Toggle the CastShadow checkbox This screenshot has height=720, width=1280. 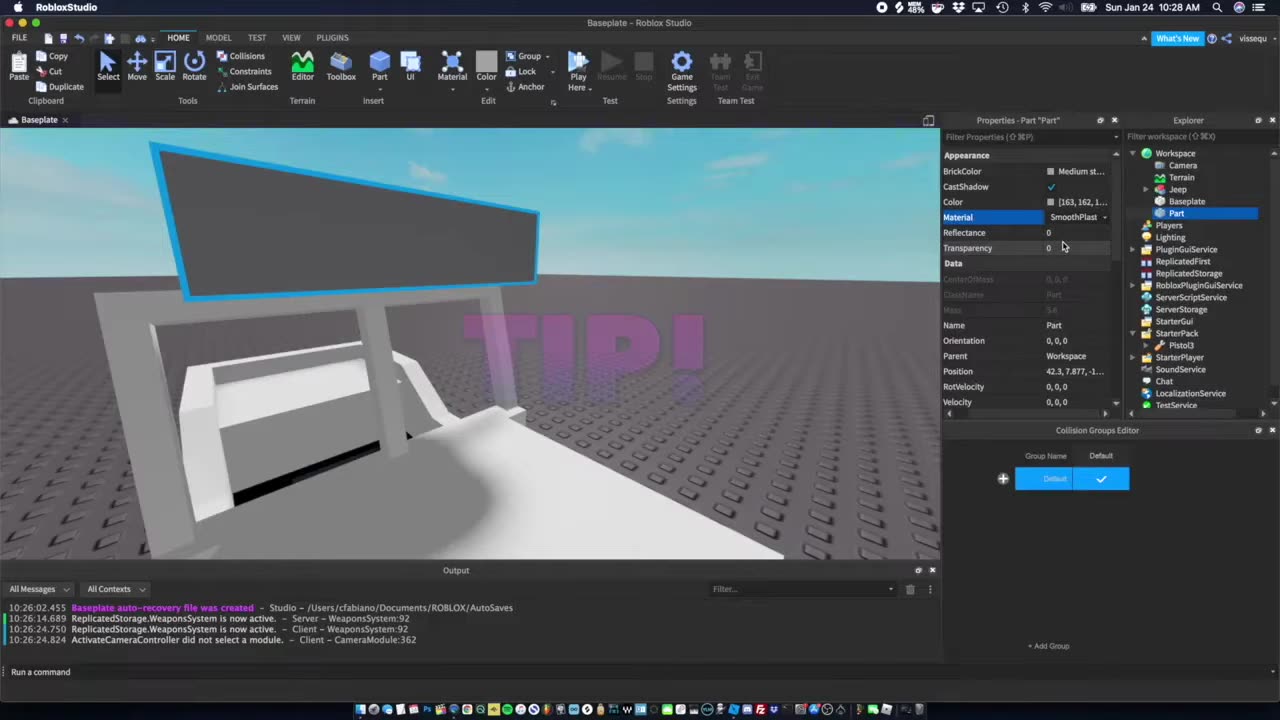[x=1051, y=187]
